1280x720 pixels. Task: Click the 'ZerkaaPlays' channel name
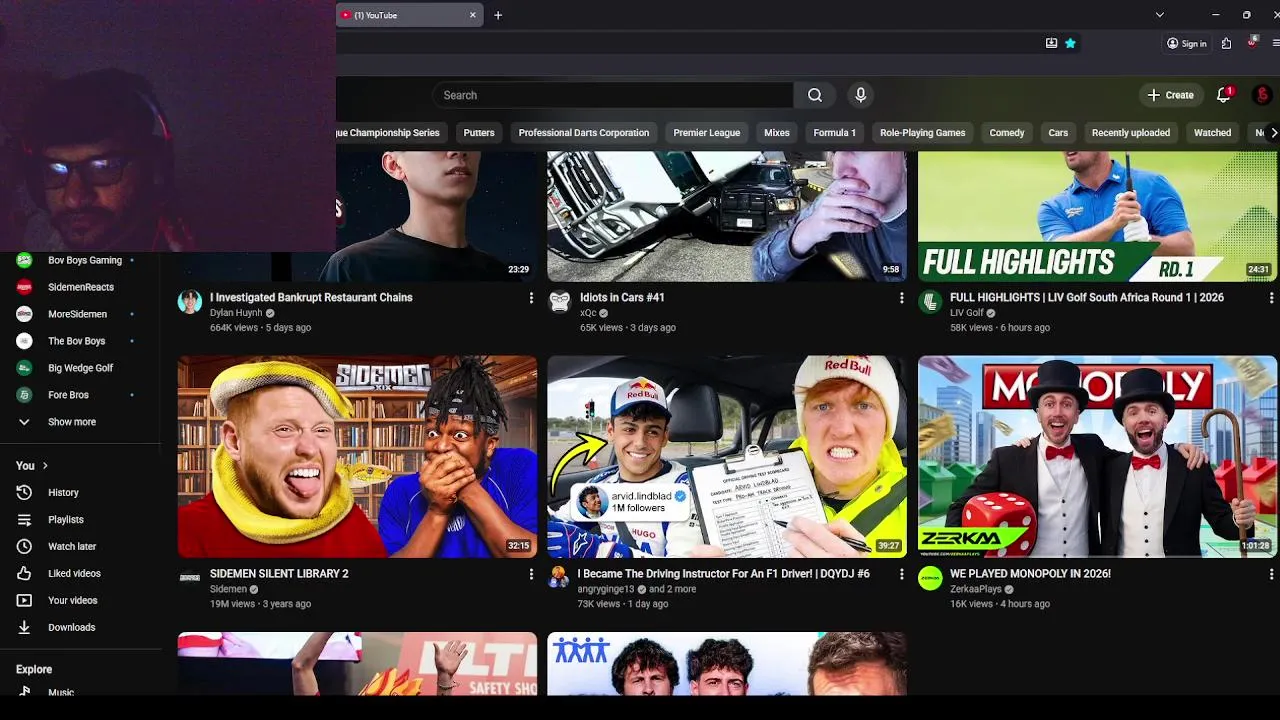point(976,589)
